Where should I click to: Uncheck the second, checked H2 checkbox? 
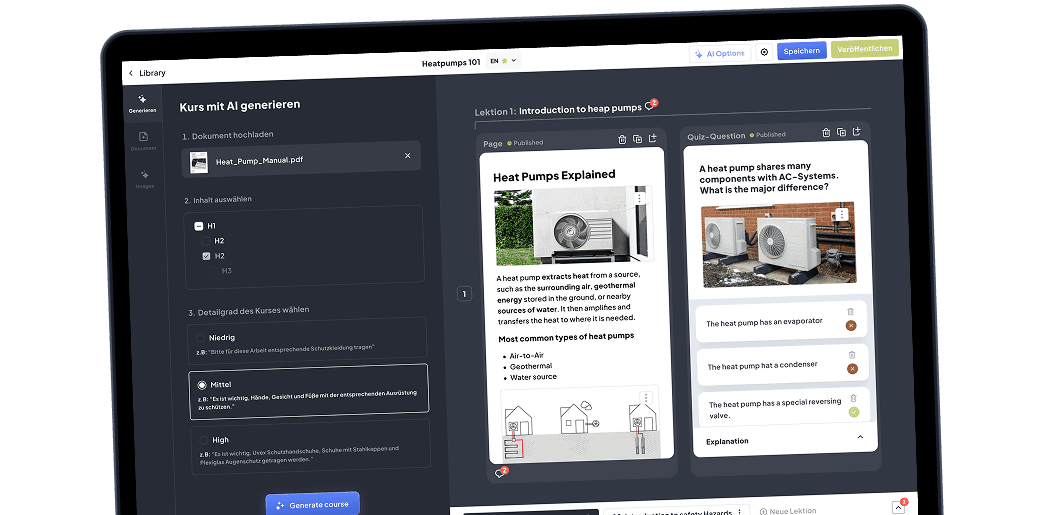pyautogui.click(x=206, y=256)
